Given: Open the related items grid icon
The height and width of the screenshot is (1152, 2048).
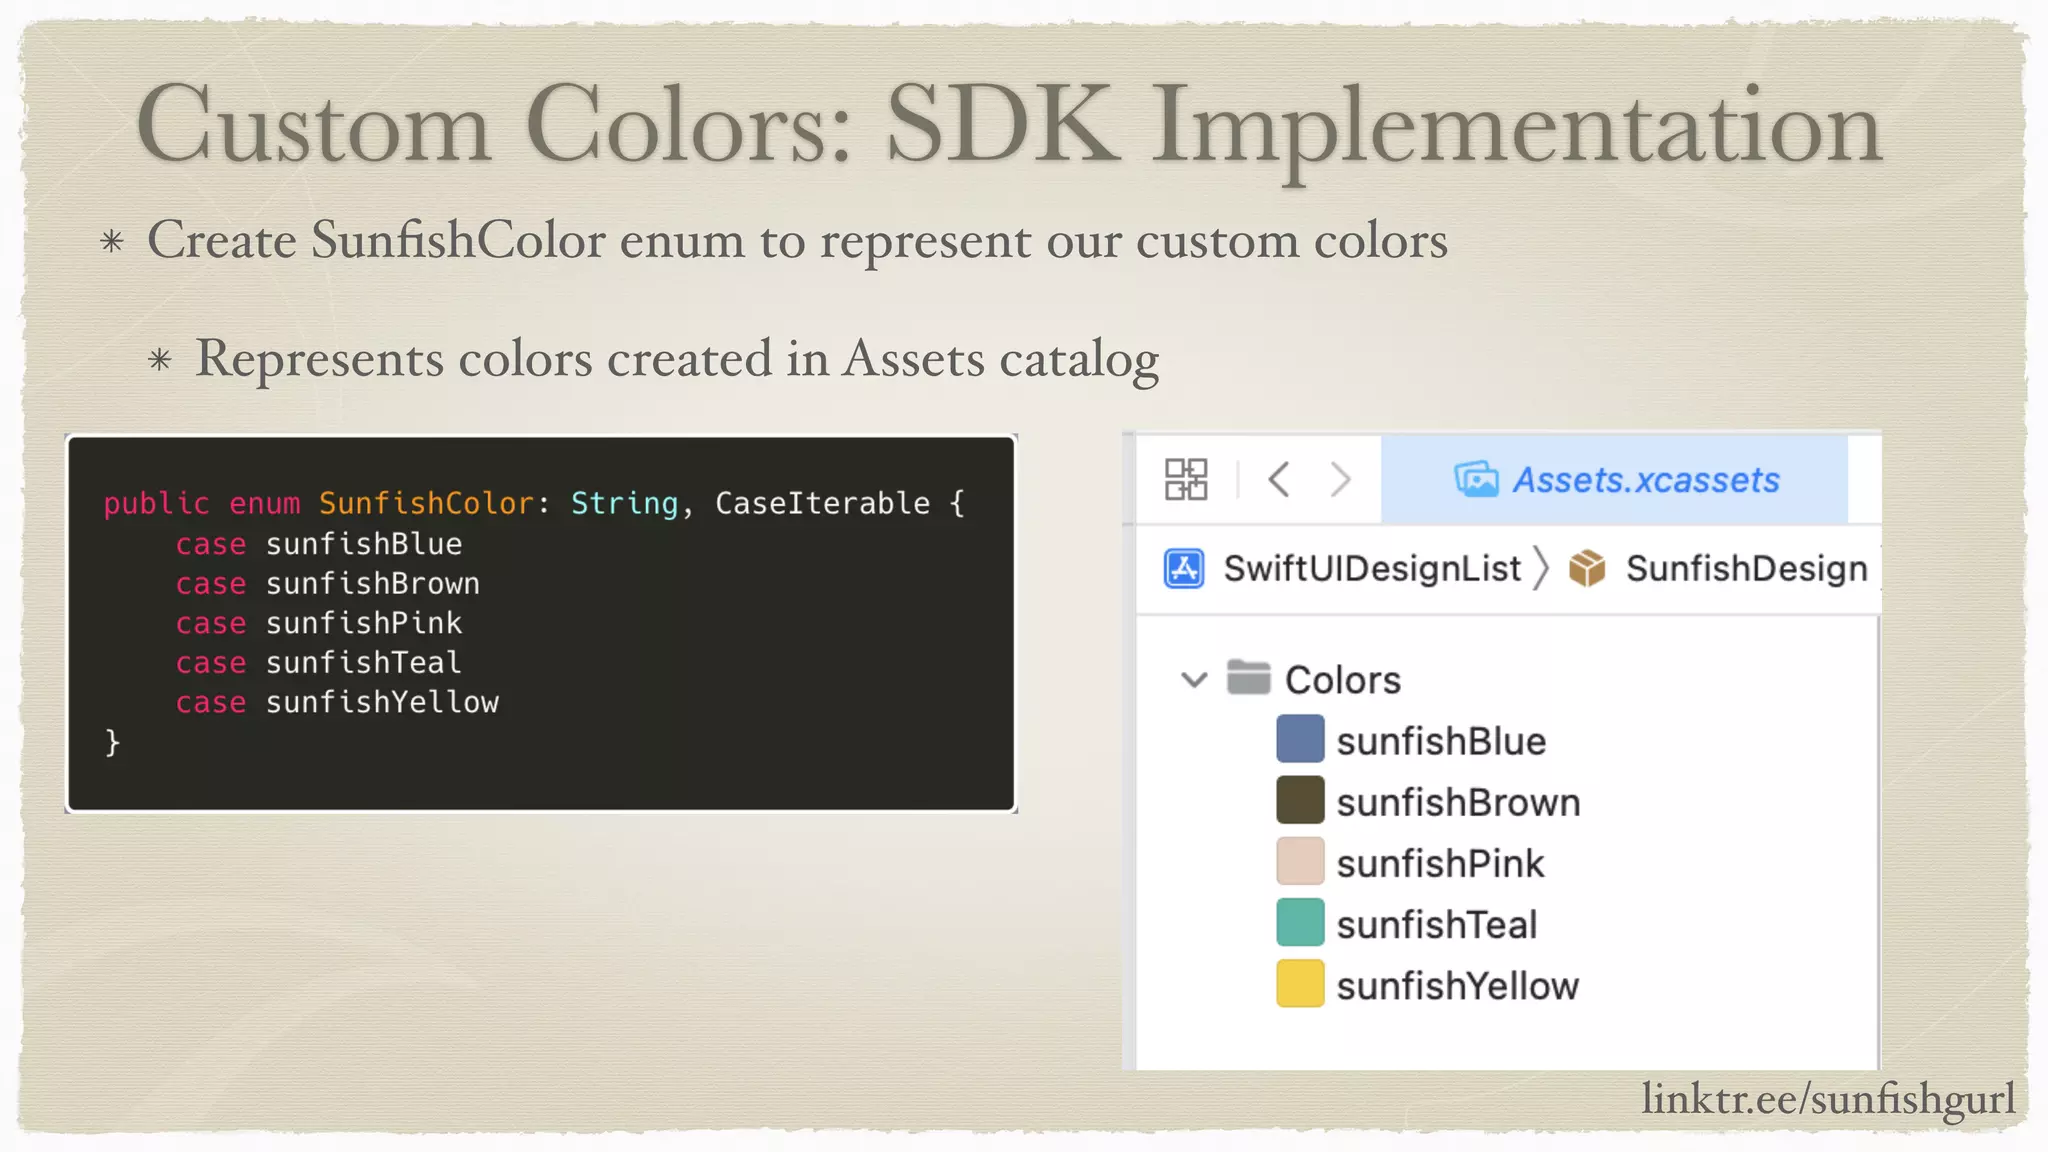Looking at the screenshot, I should pos(1186,479).
